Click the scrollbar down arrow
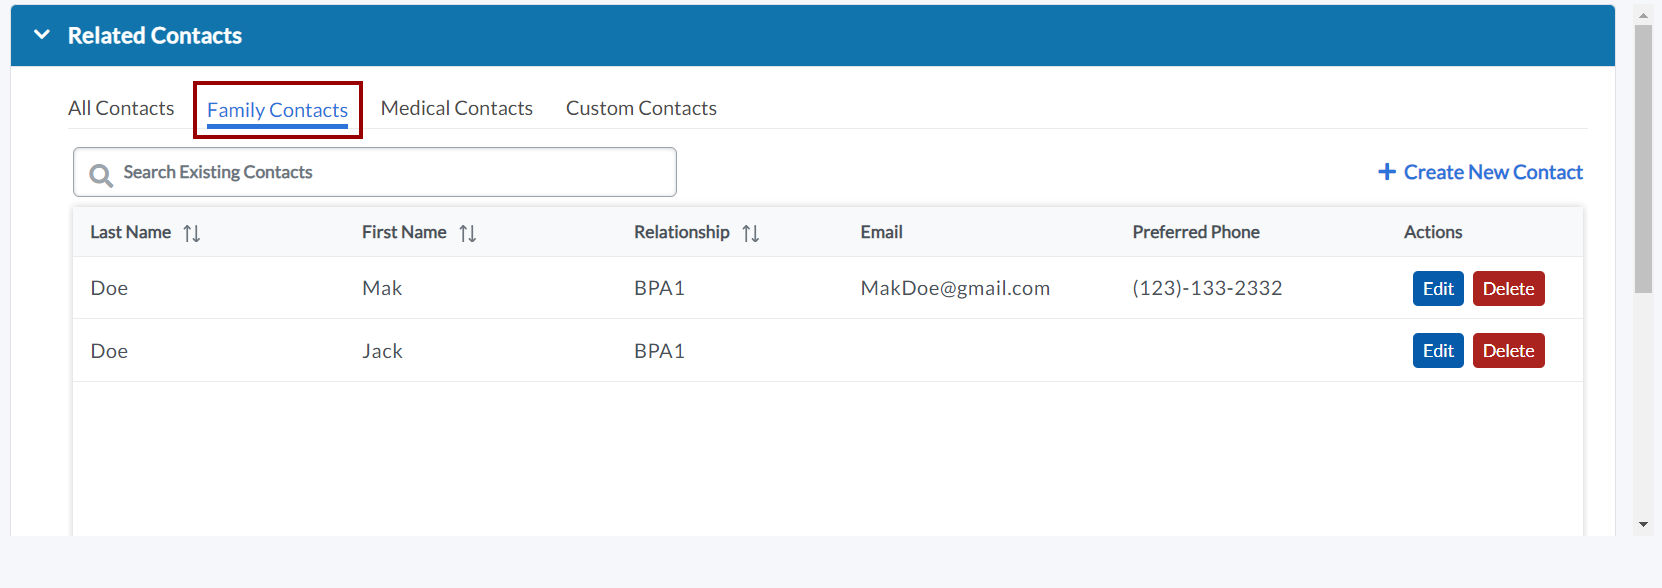Viewport: 1662px width, 588px height. (1643, 524)
